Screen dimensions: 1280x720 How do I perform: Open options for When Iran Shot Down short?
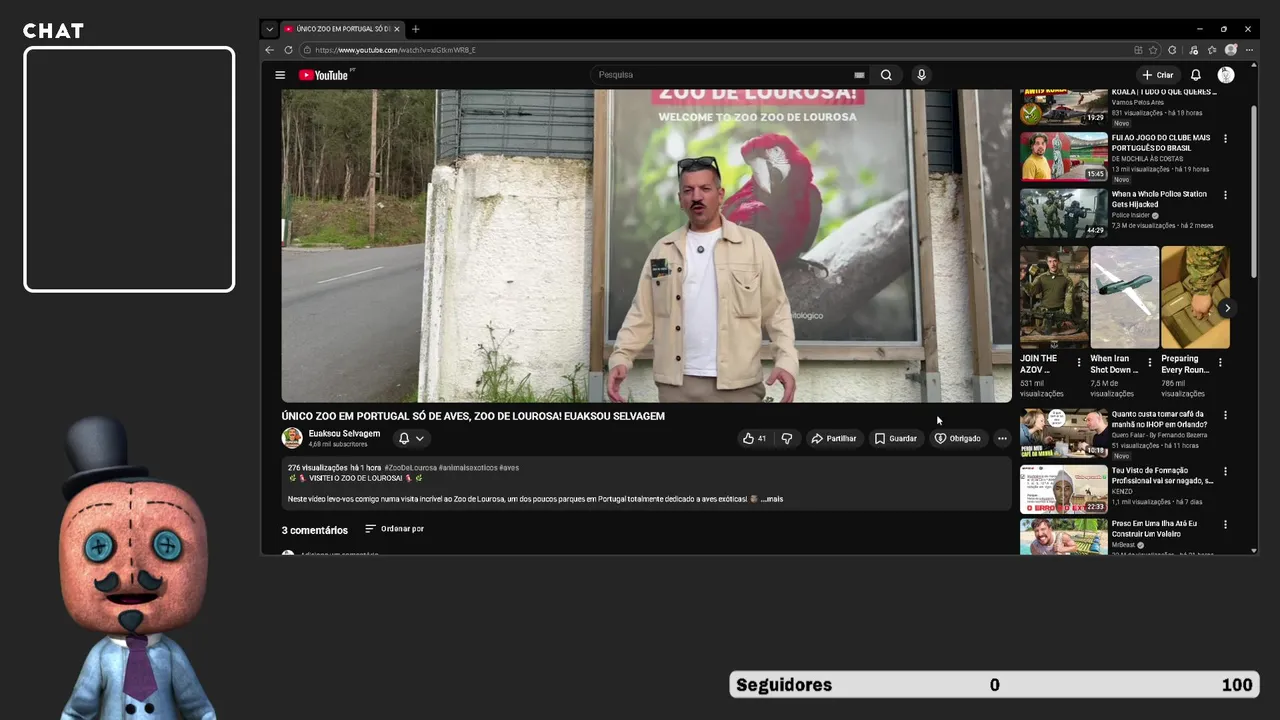click(x=1149, y=362)
